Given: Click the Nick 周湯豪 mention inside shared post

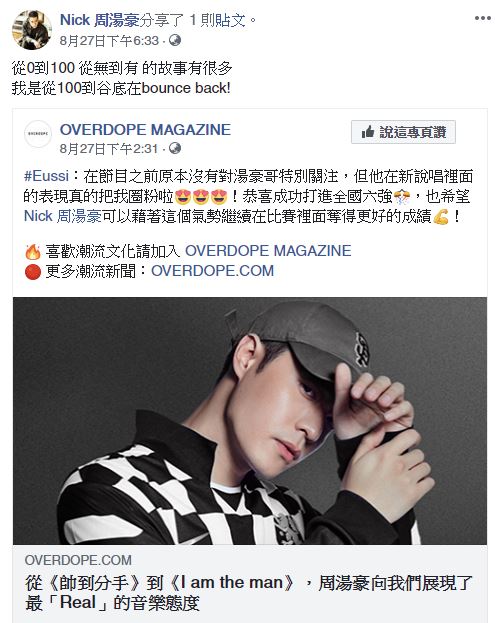Looking at the screenshot, I should point(63,216).
